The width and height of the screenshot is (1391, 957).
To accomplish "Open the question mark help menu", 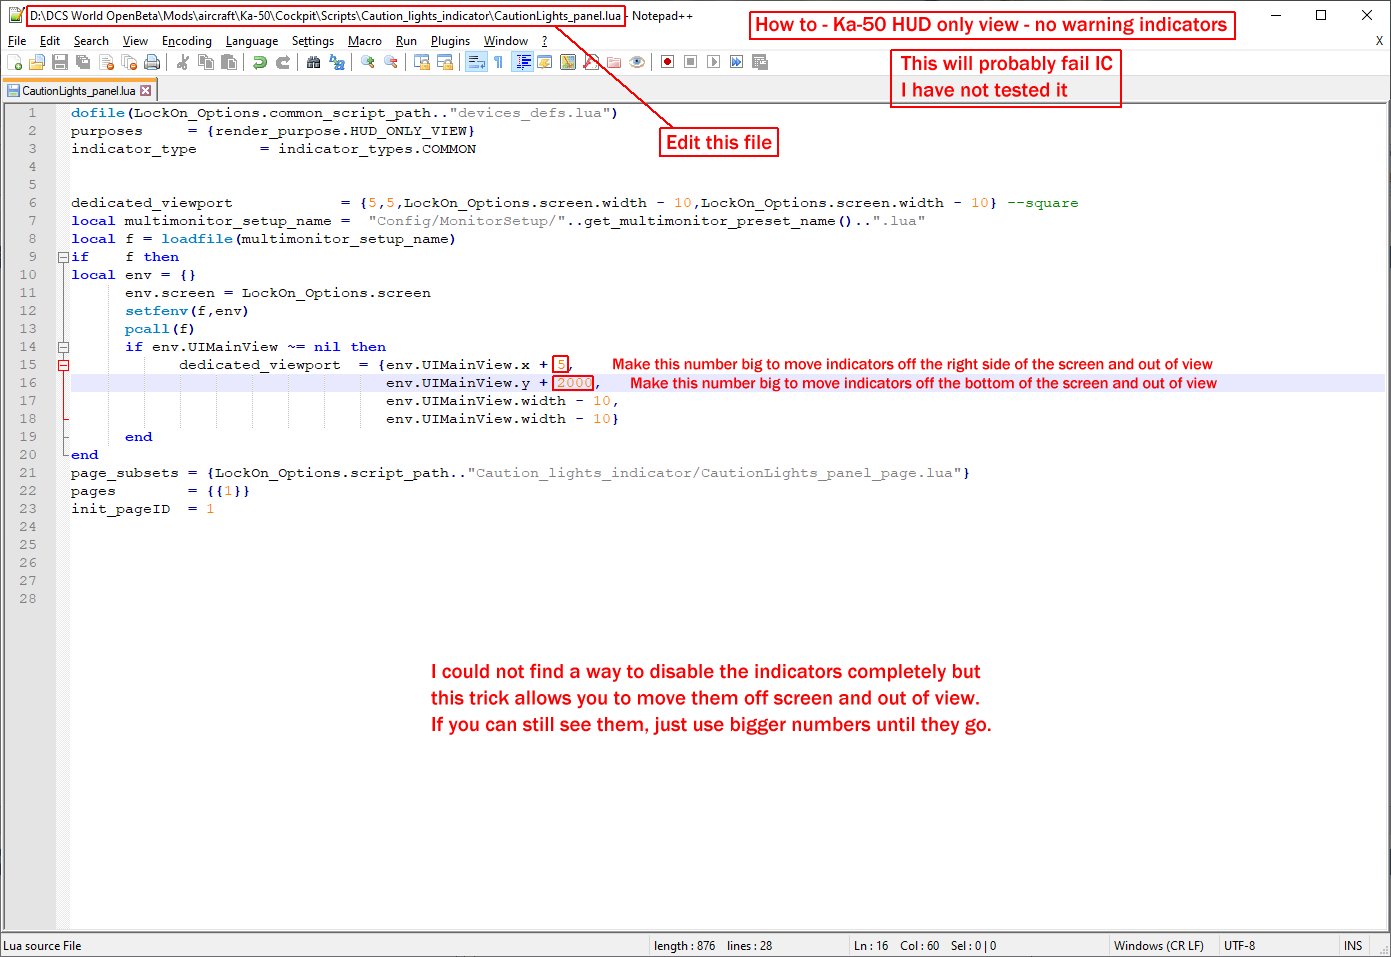I will coord(545,41).
